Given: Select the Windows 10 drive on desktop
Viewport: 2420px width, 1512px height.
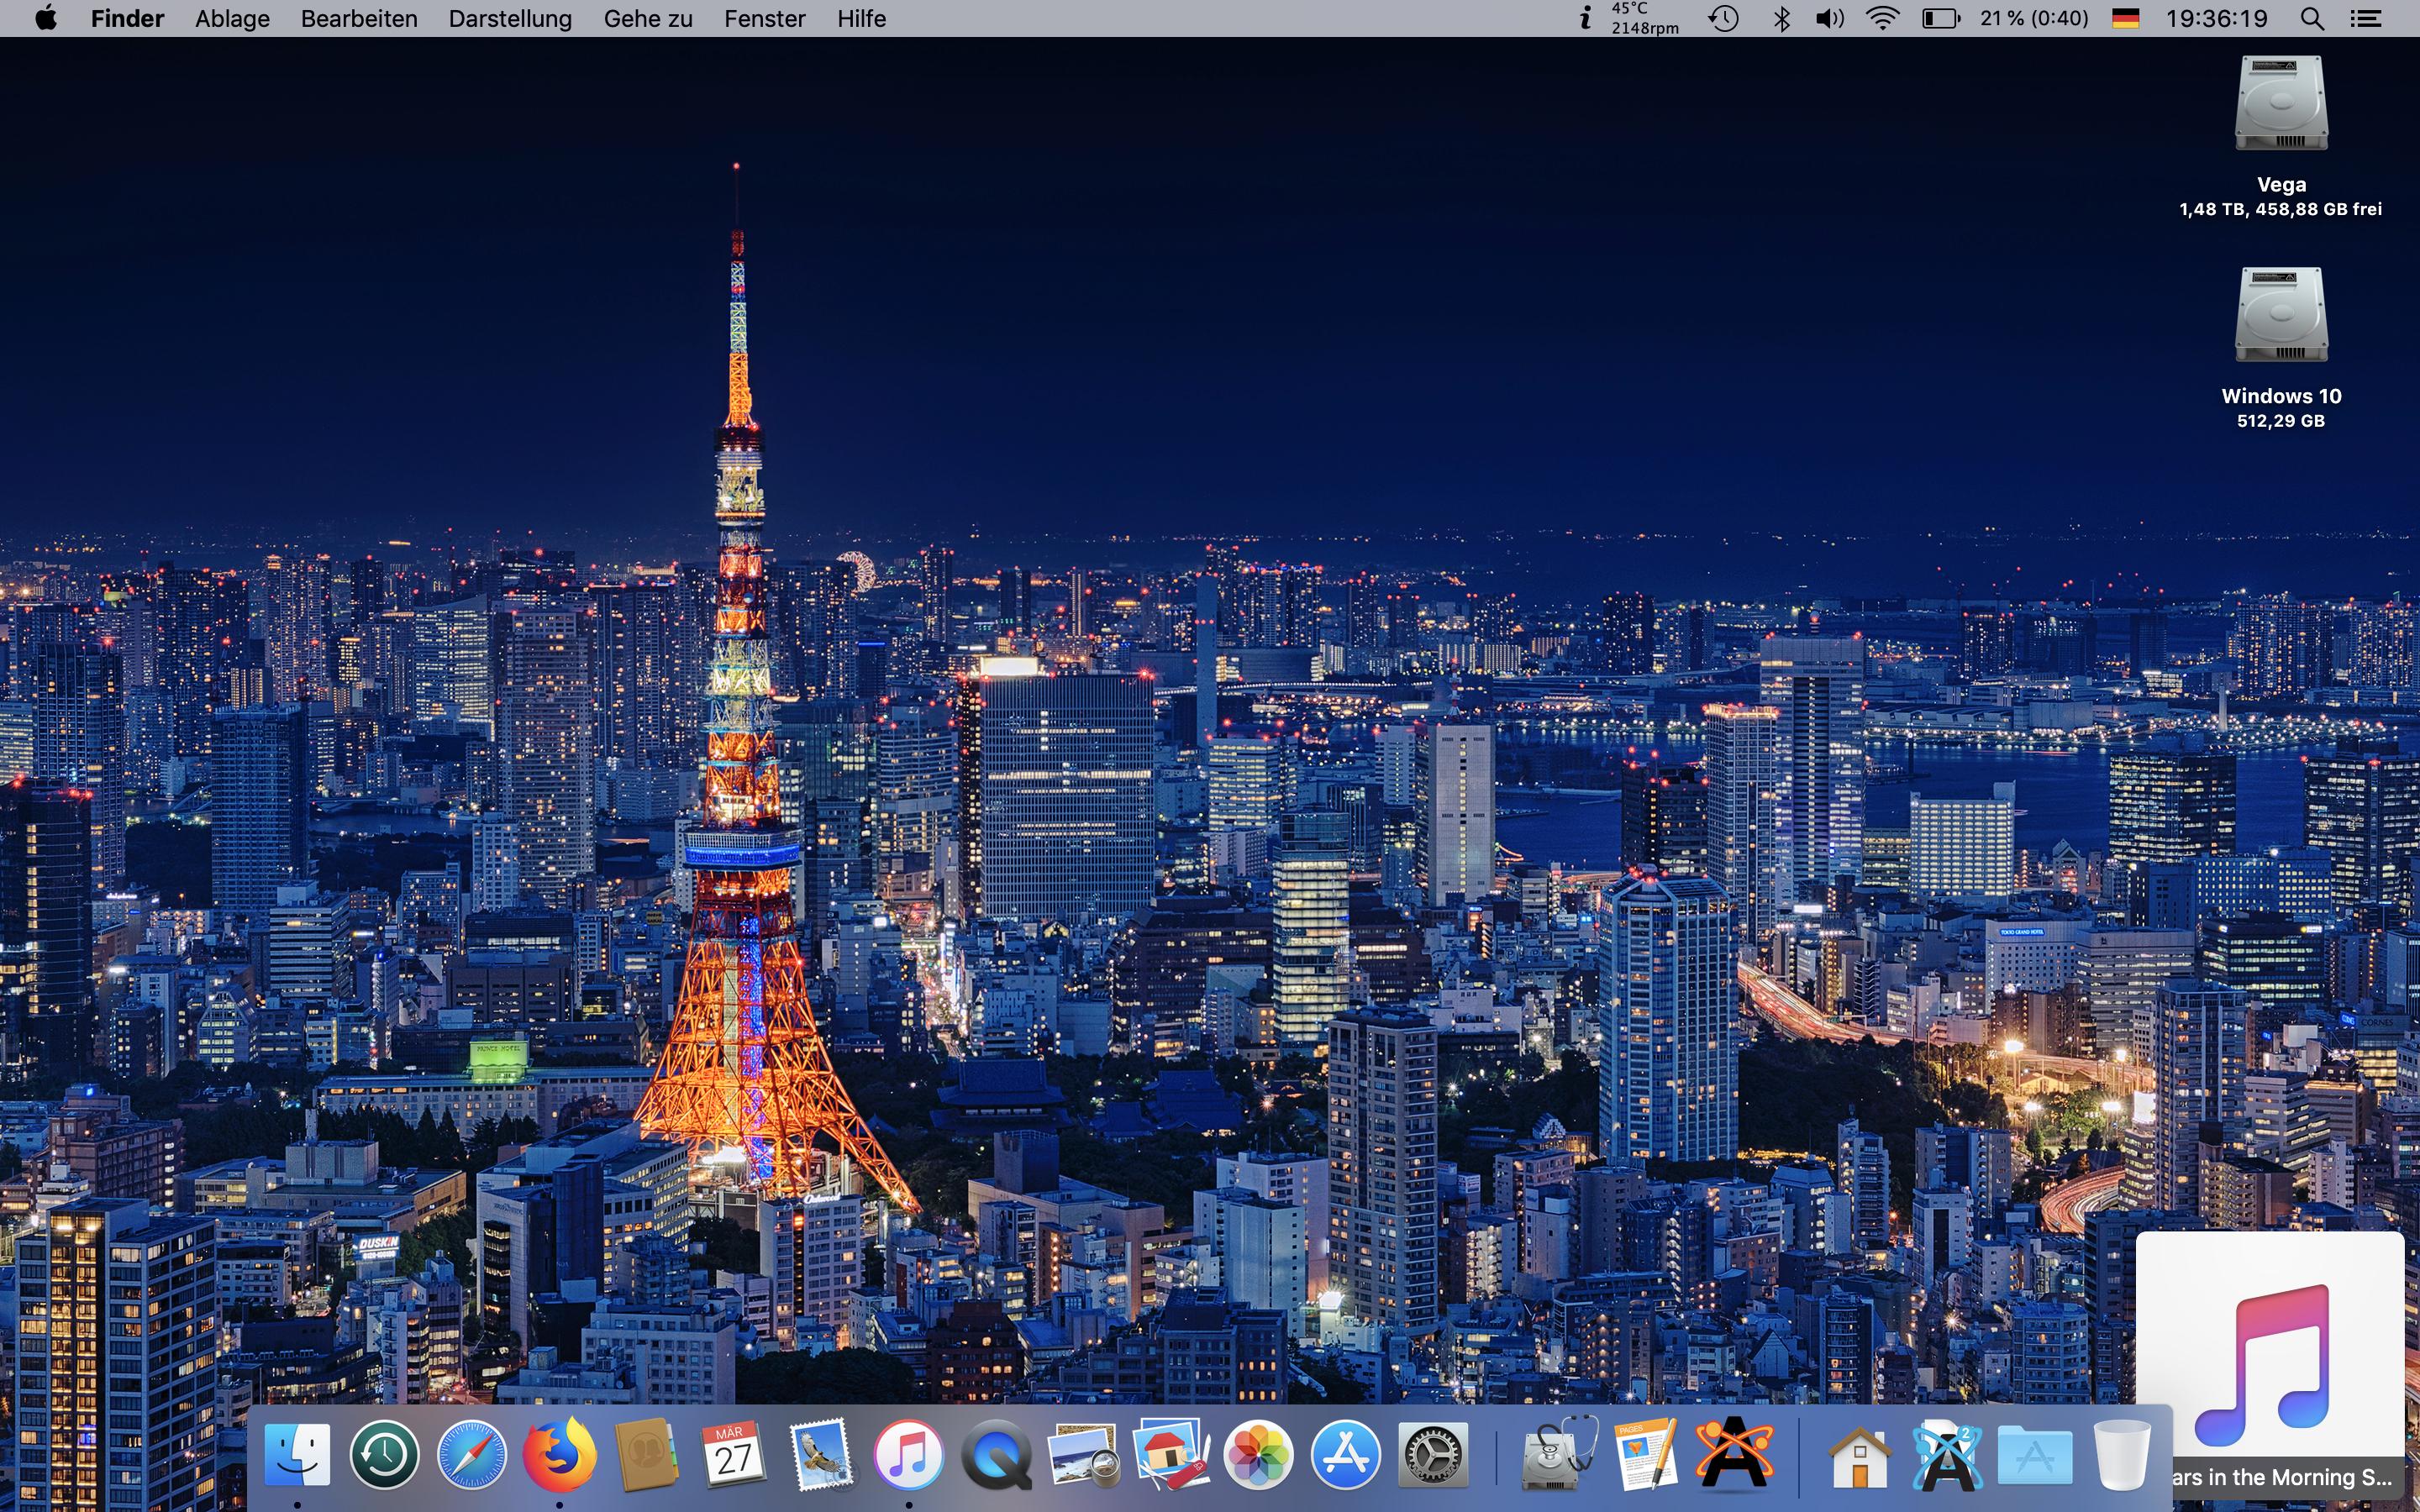Looking at the screenshot, I should point(2281,316).
